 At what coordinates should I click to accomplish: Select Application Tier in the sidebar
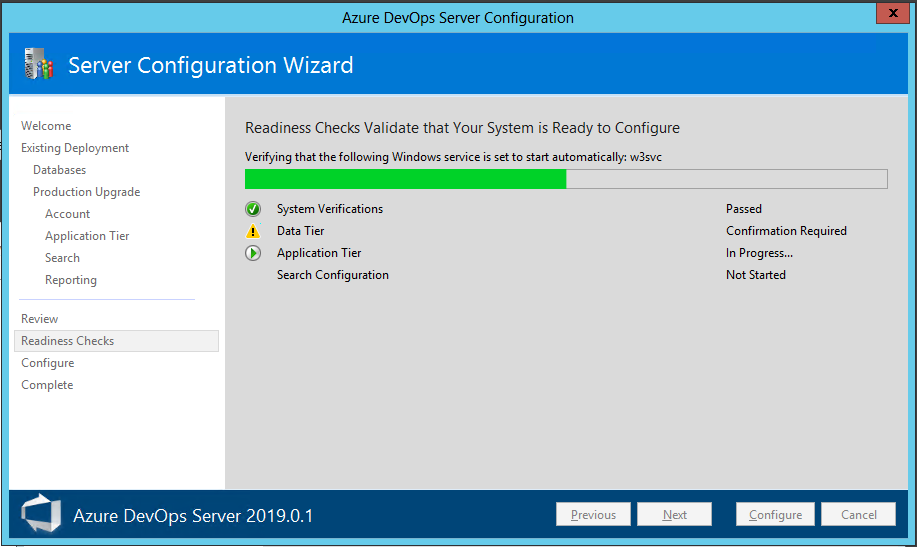pyautogui.click(x=87, y=236)
